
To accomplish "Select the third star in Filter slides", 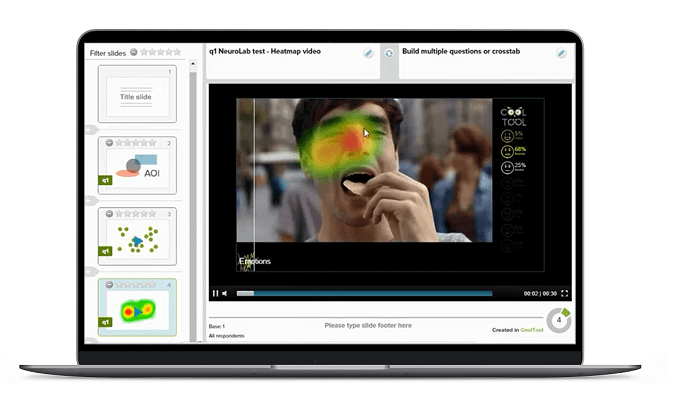I will [161, 52].
